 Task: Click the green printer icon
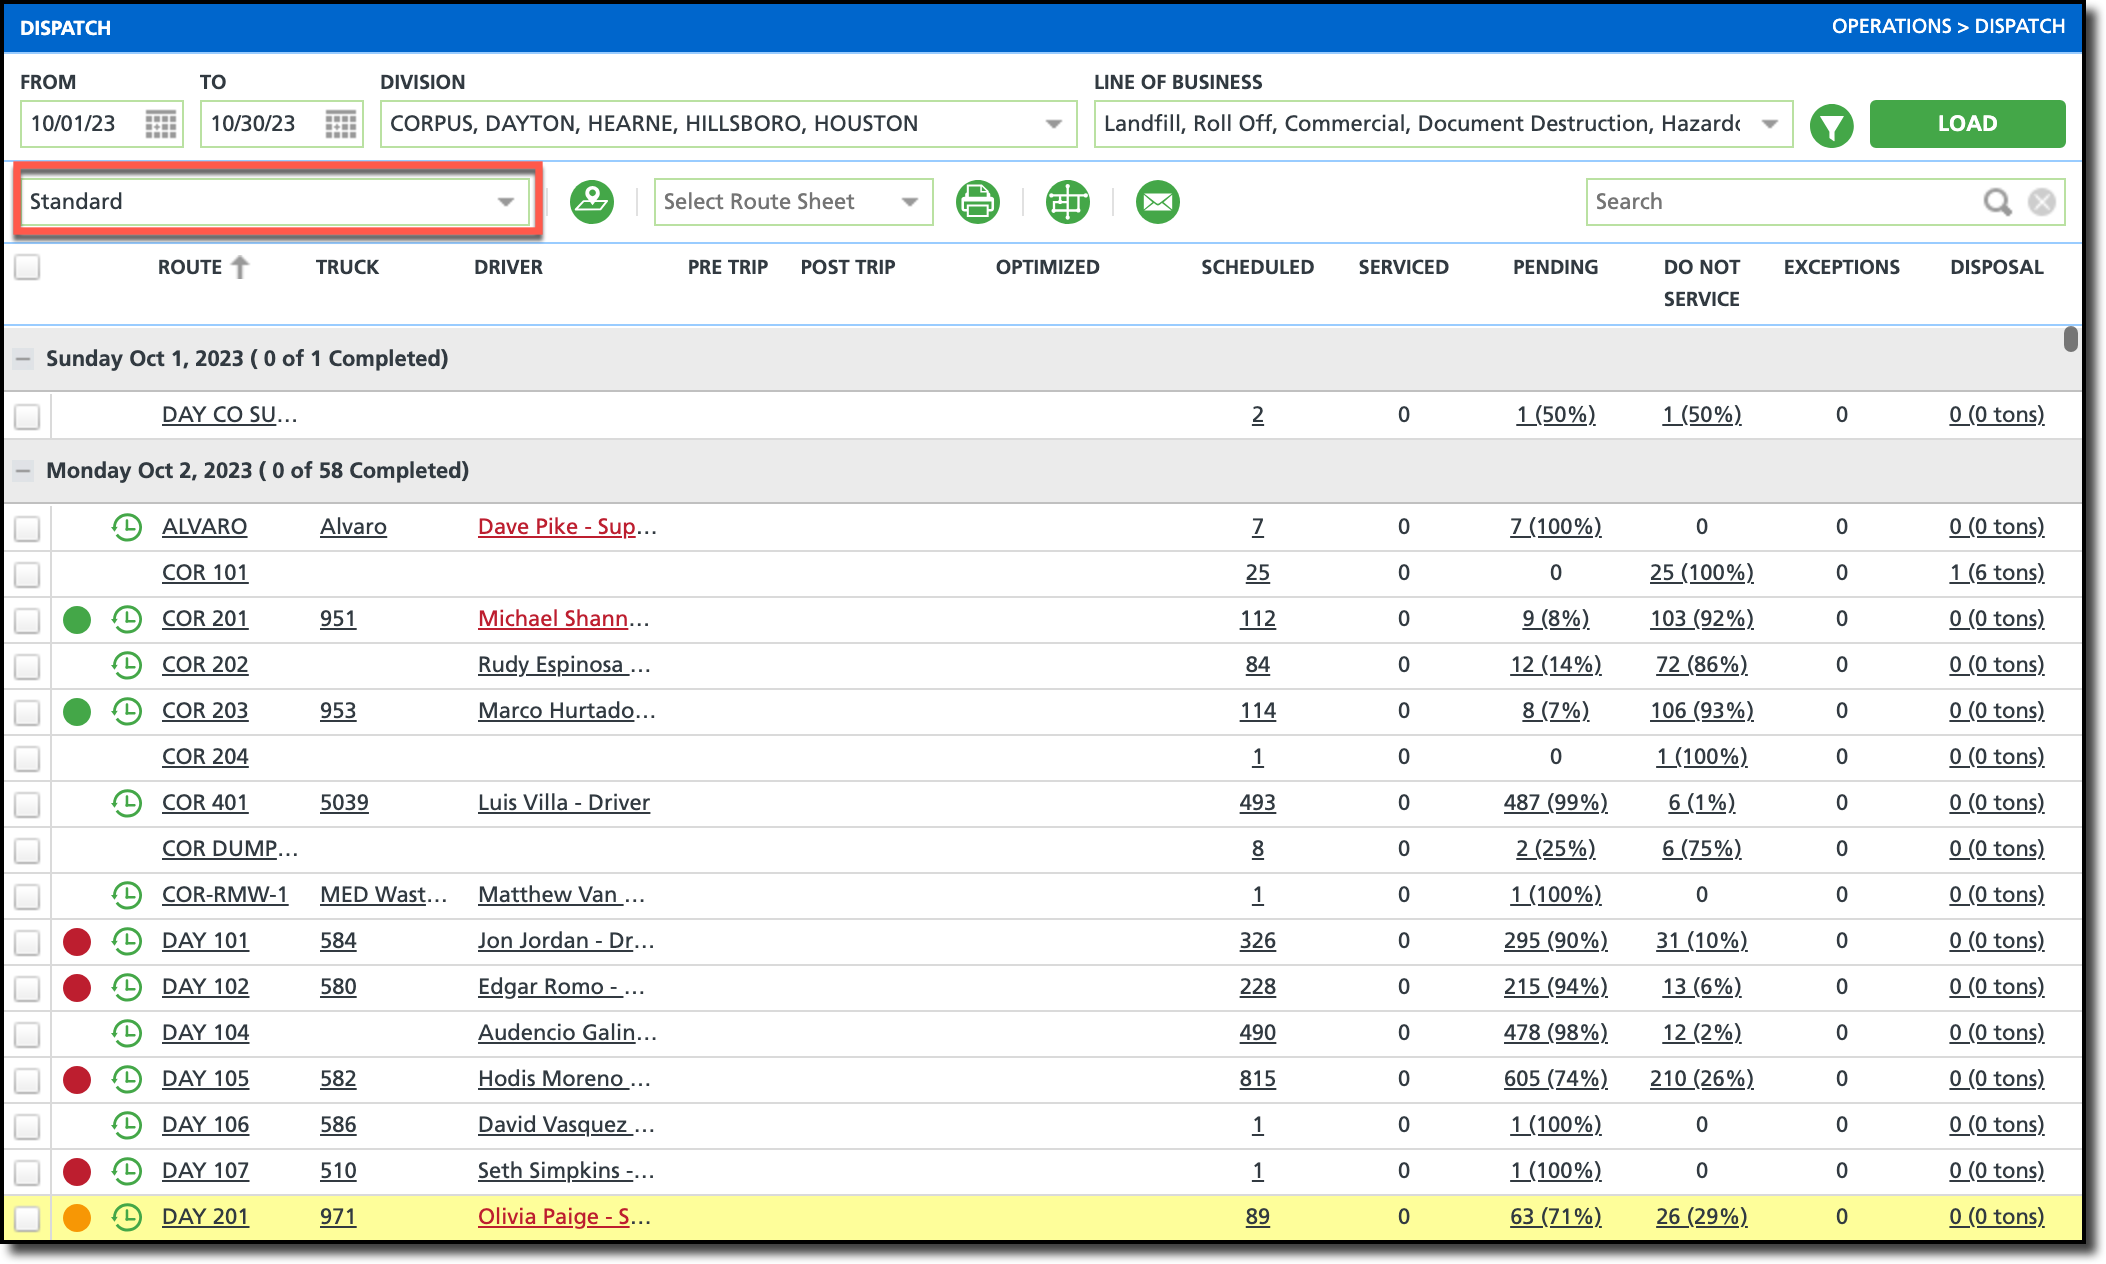[977, 202]
